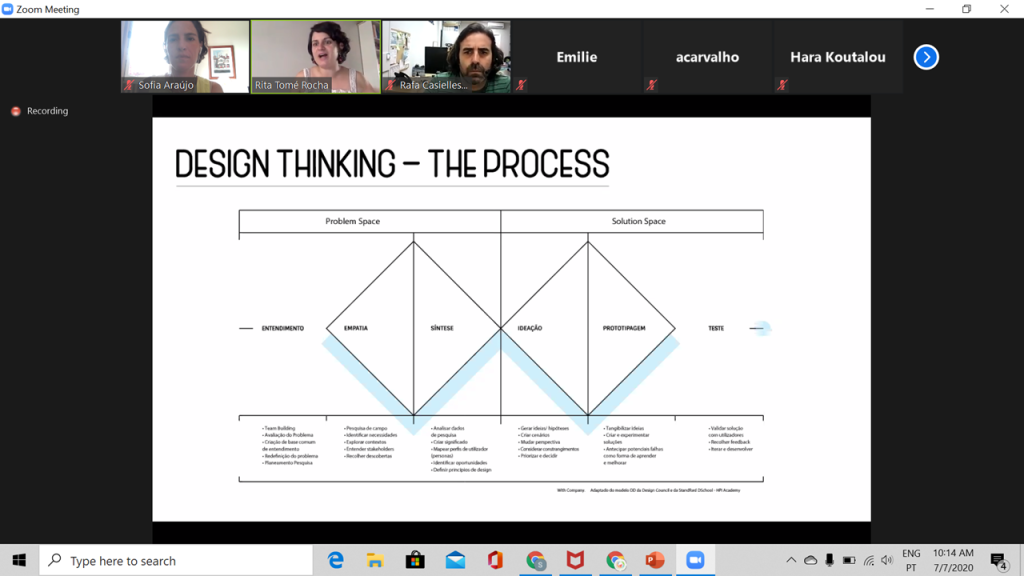Click Hara Koutalou's muted microphone icon
The height and width of the screenshot is (576, 1024).
781,85
